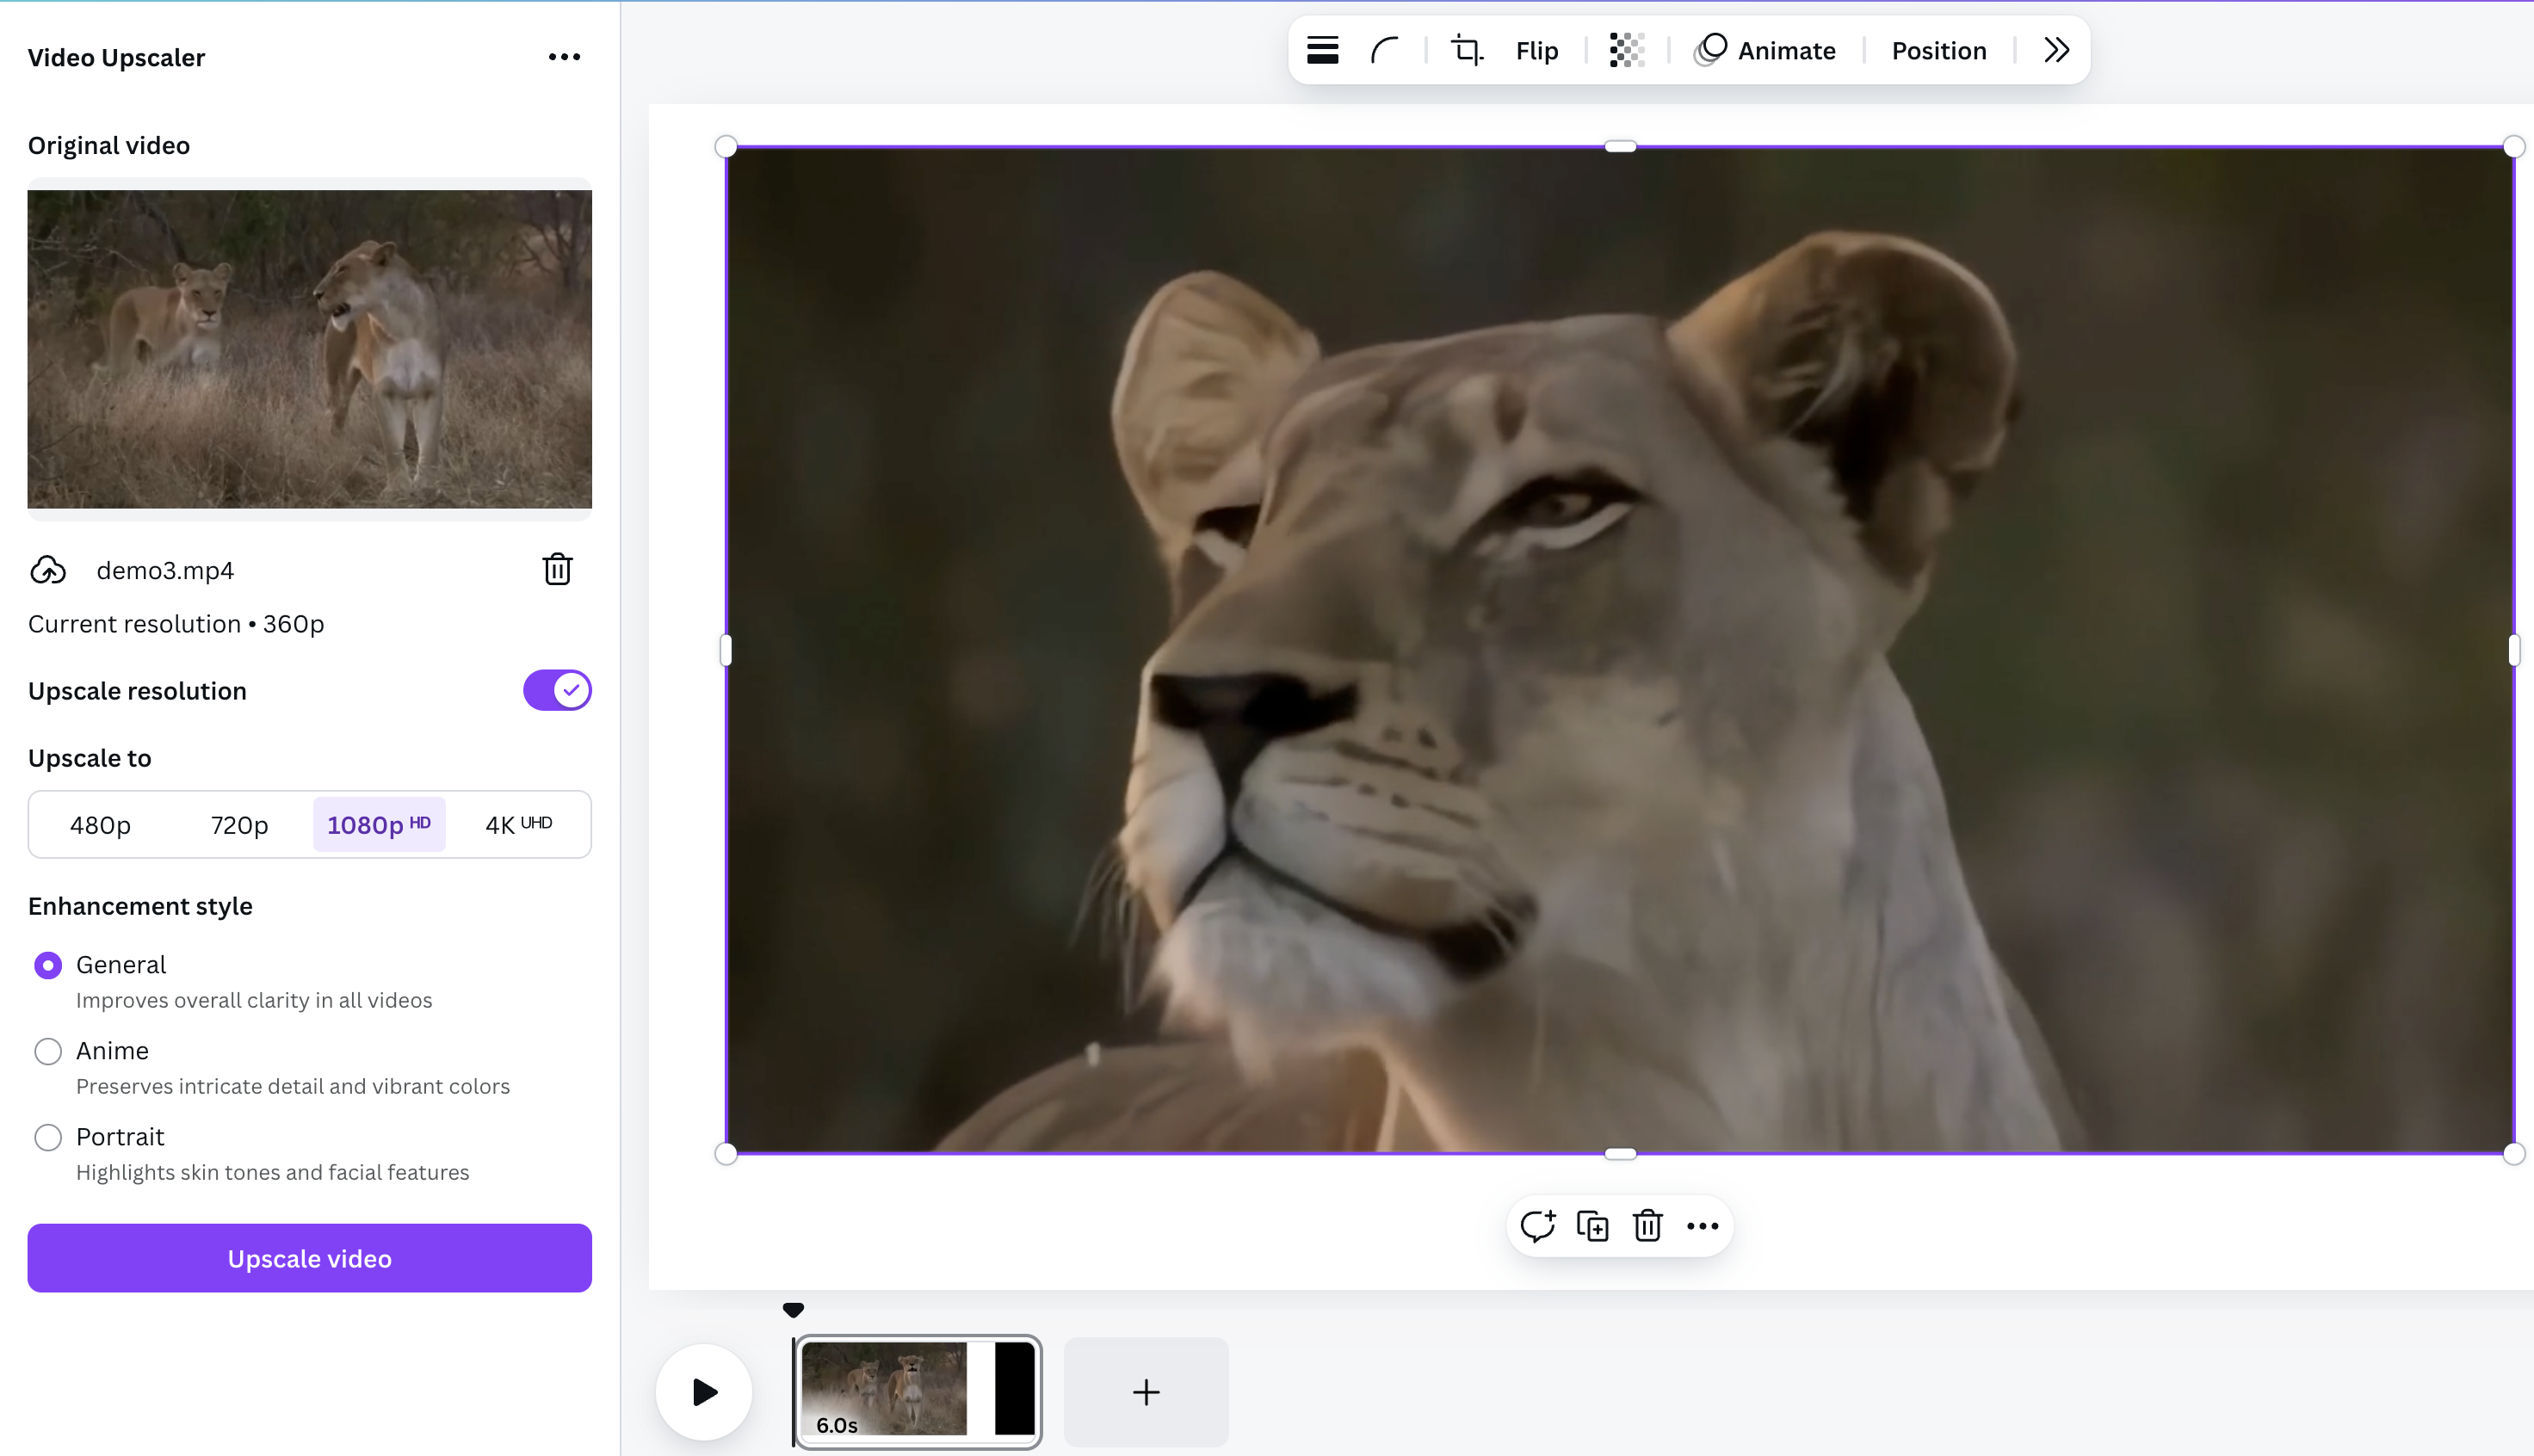Choose the General enhancement style
The image size is (2534, 1456).
tap(48, 965)
